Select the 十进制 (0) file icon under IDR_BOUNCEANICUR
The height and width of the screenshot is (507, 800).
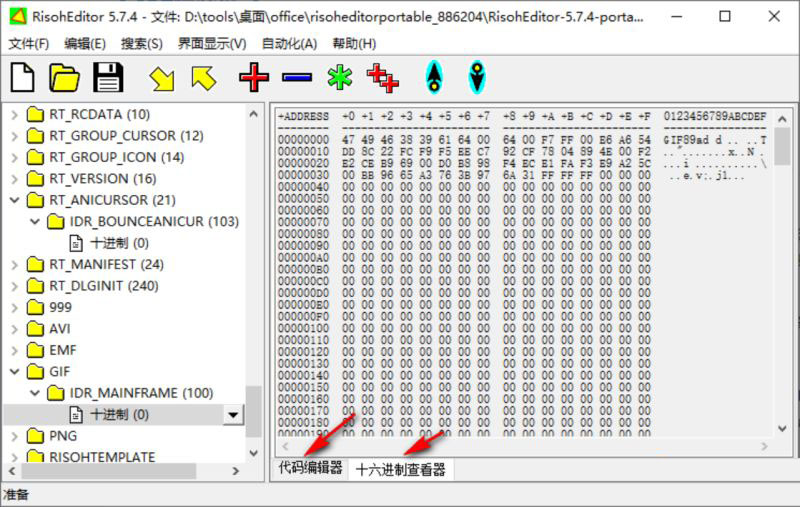point(76,243)
